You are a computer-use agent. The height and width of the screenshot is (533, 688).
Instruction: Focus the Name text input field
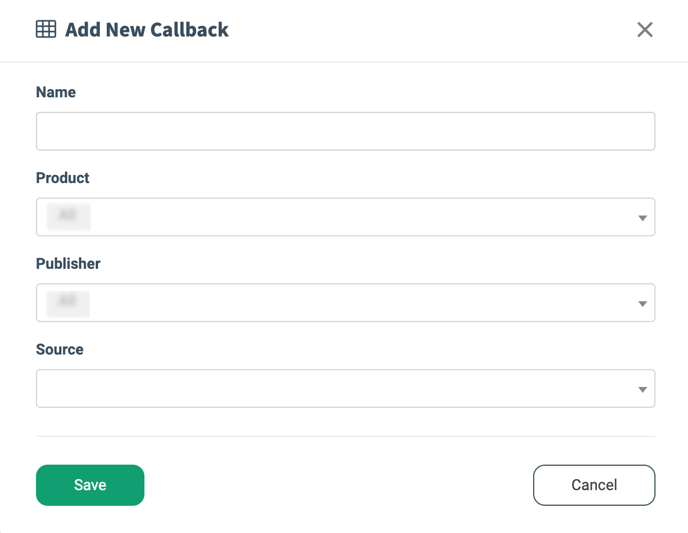point(345,131)
